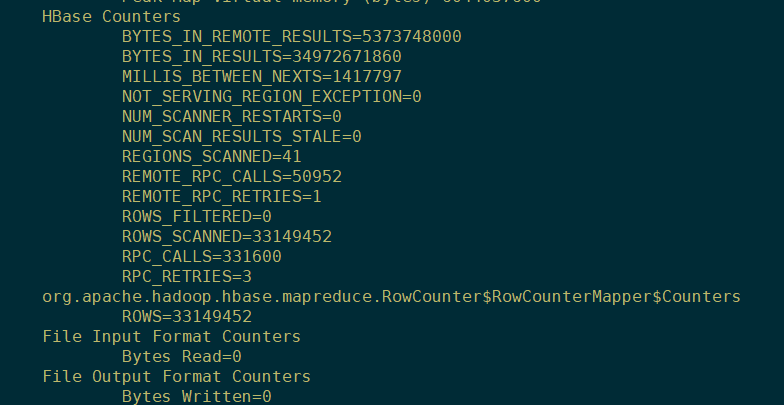This screenshot has width=784, height=405.
Task: Click the Bytes Written=0 line
Action: 196,396
